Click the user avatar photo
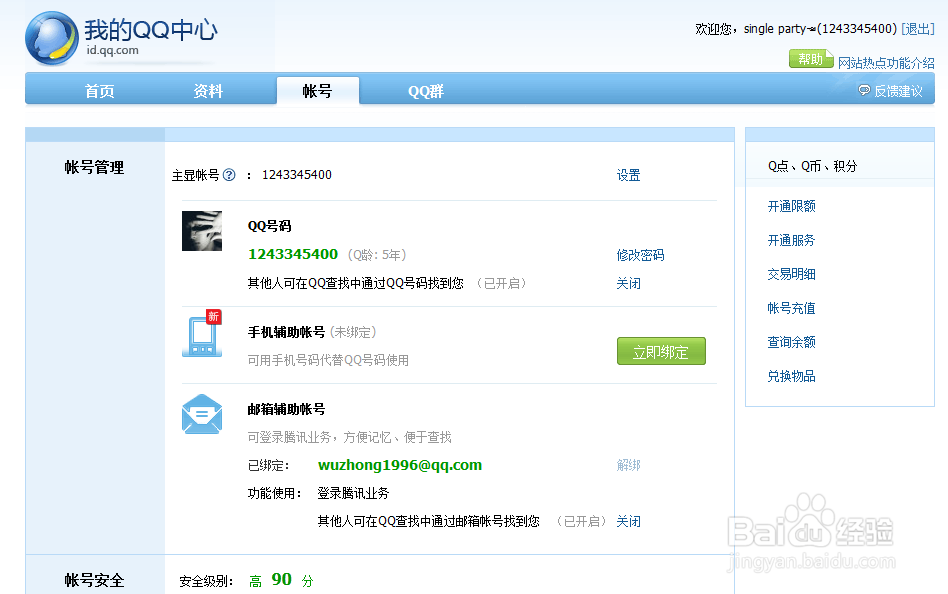 tap(202, 231)
